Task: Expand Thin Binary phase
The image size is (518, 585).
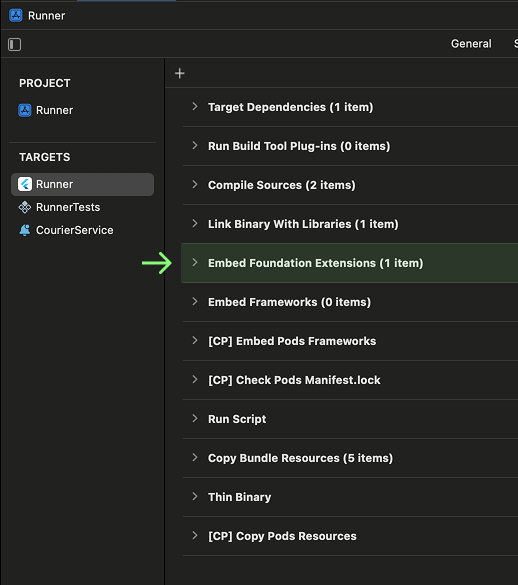Action: tap(194, 497)
